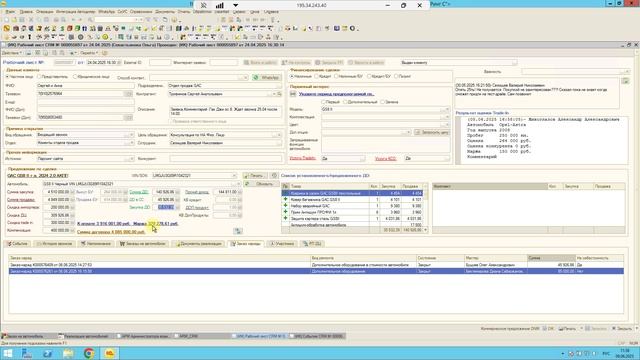640x360 pixels.
Task: Select the Частное лицо radio button
Action: pos(8,77)
